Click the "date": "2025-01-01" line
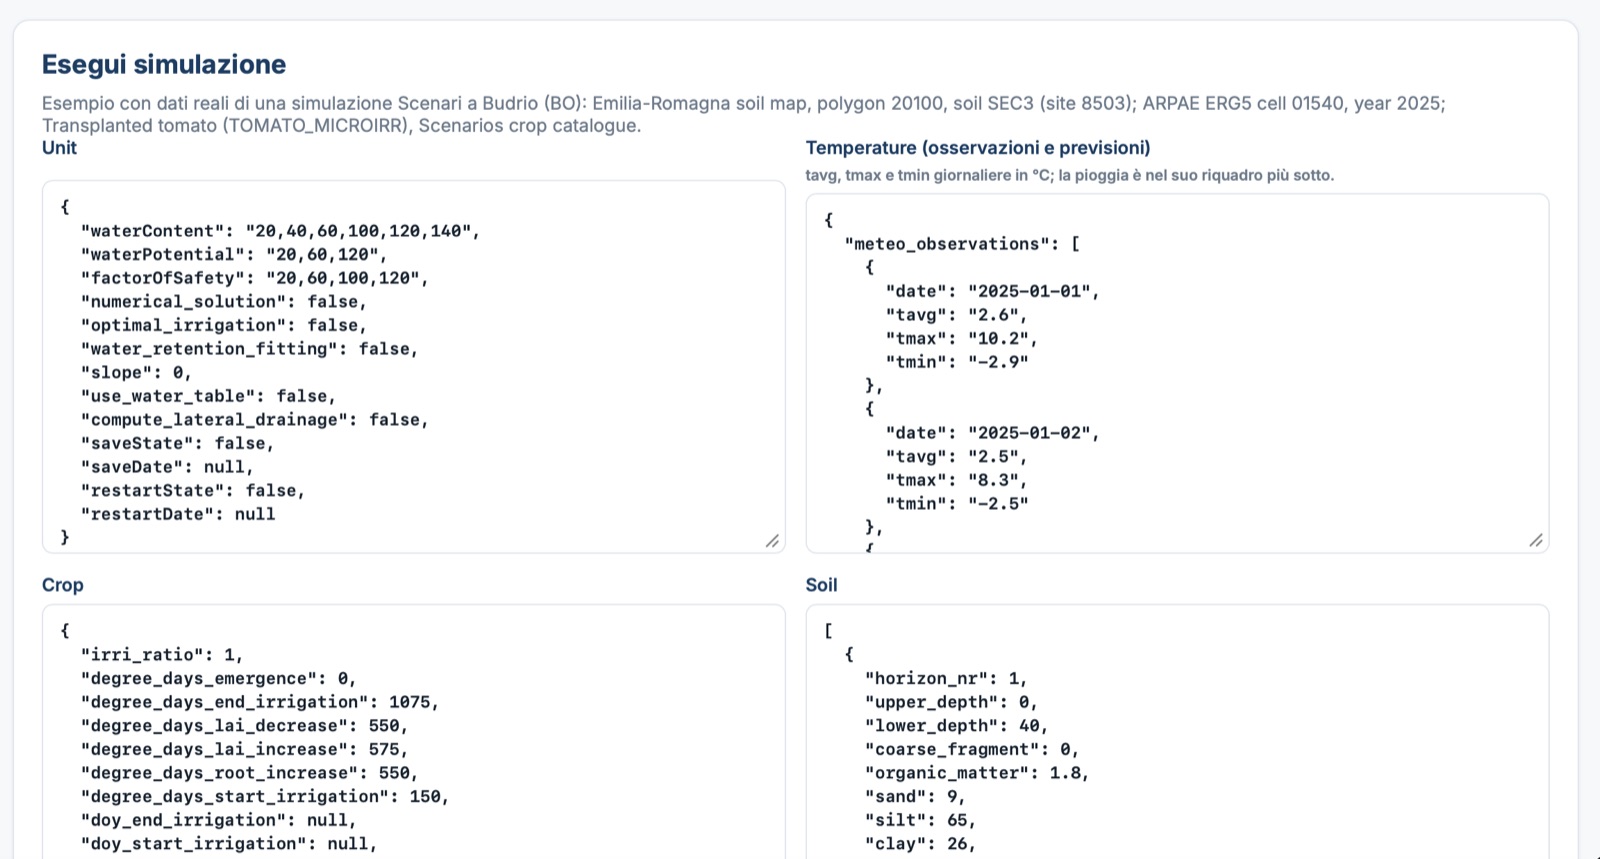 992,291
